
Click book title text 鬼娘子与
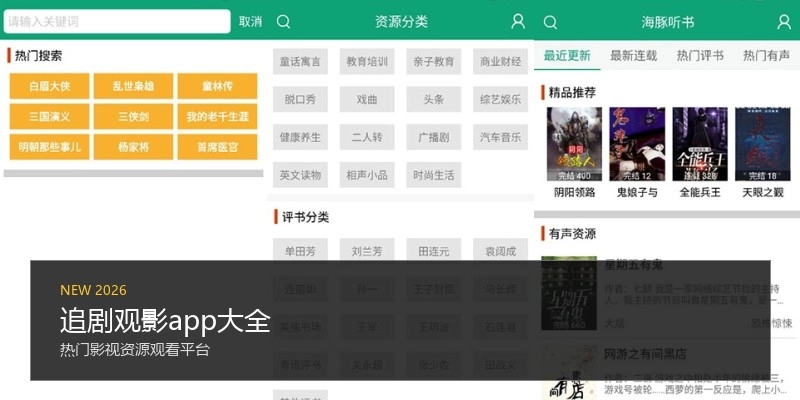point(637,193)
